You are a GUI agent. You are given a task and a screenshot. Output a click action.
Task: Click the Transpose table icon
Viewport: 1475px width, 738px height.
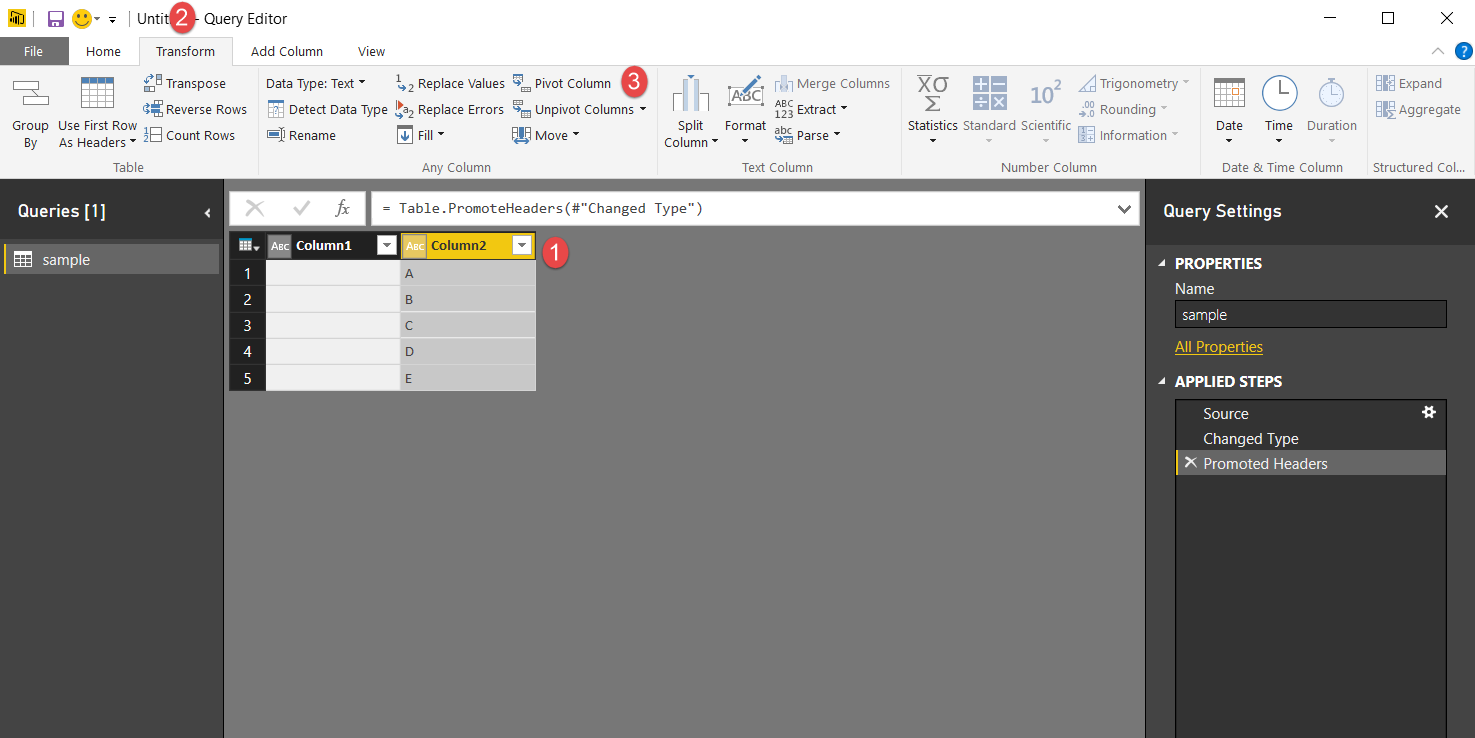(152, 83)
